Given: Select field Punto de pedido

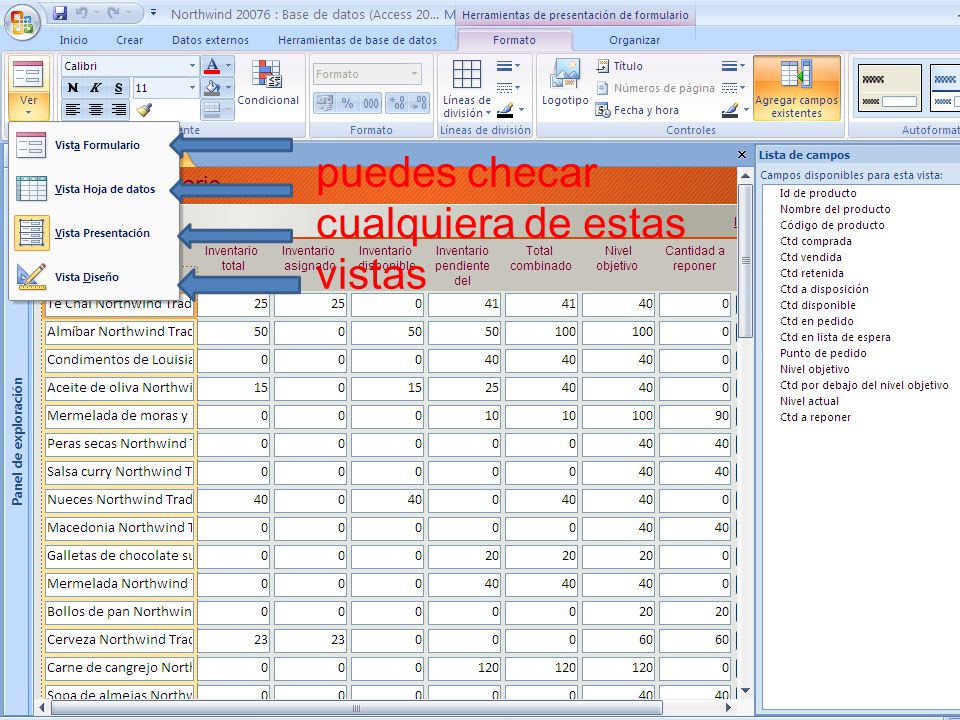Looking at the screenshot, I should pos(823,353).
